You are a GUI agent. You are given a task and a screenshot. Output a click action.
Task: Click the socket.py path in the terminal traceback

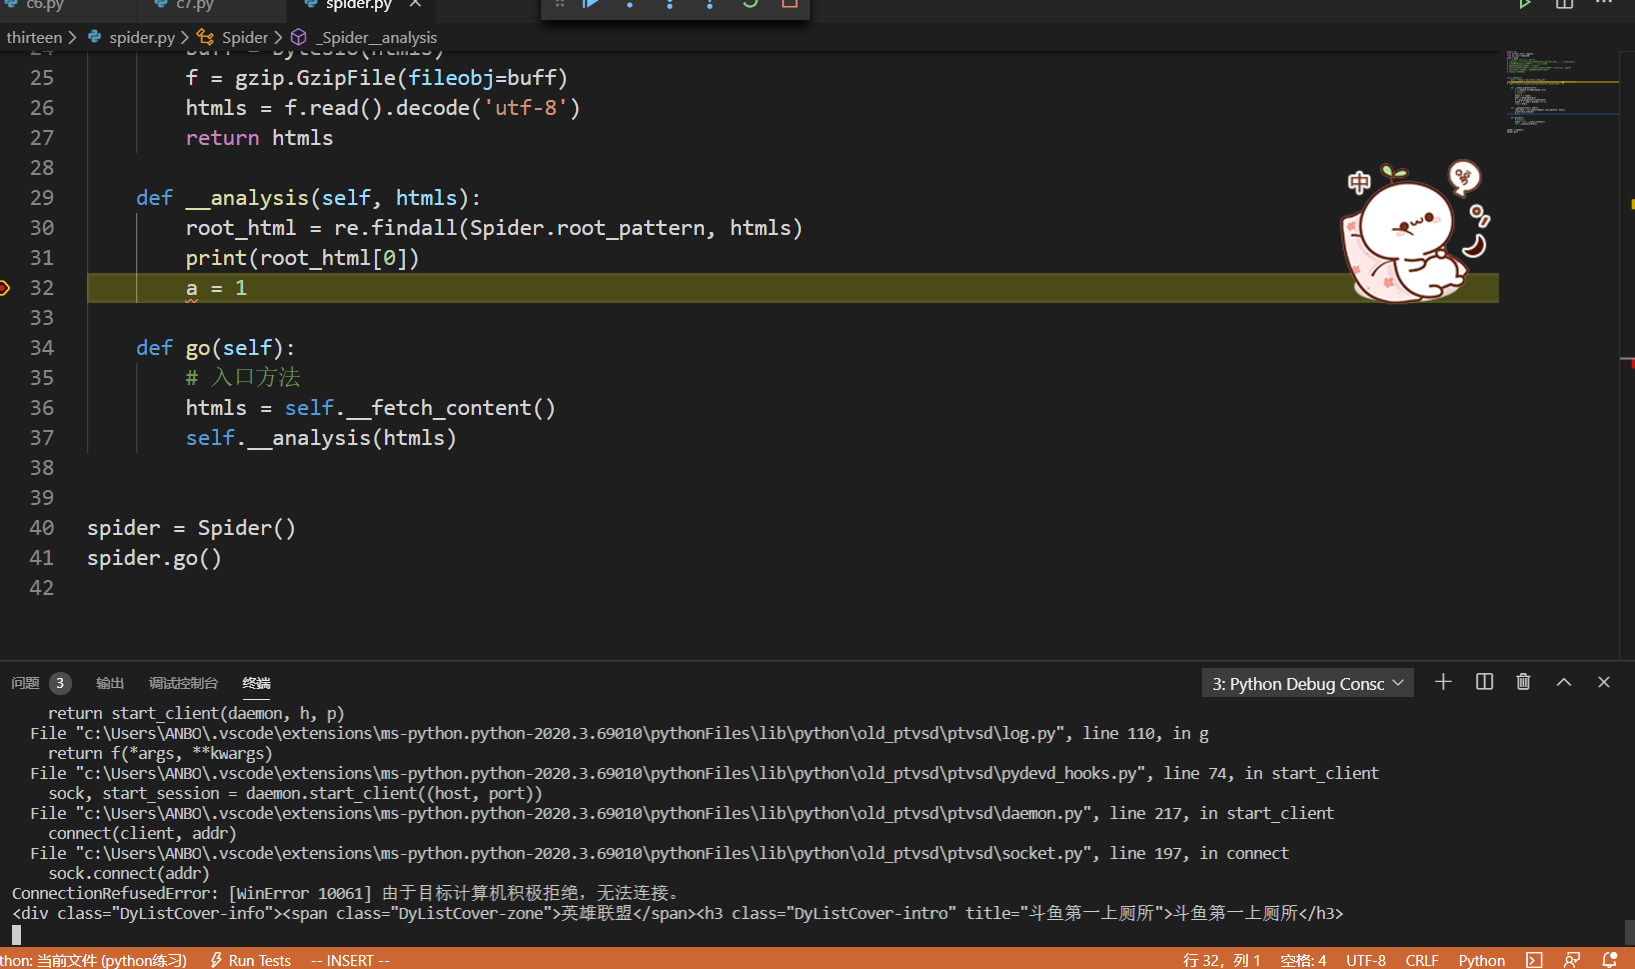(584, 853)
